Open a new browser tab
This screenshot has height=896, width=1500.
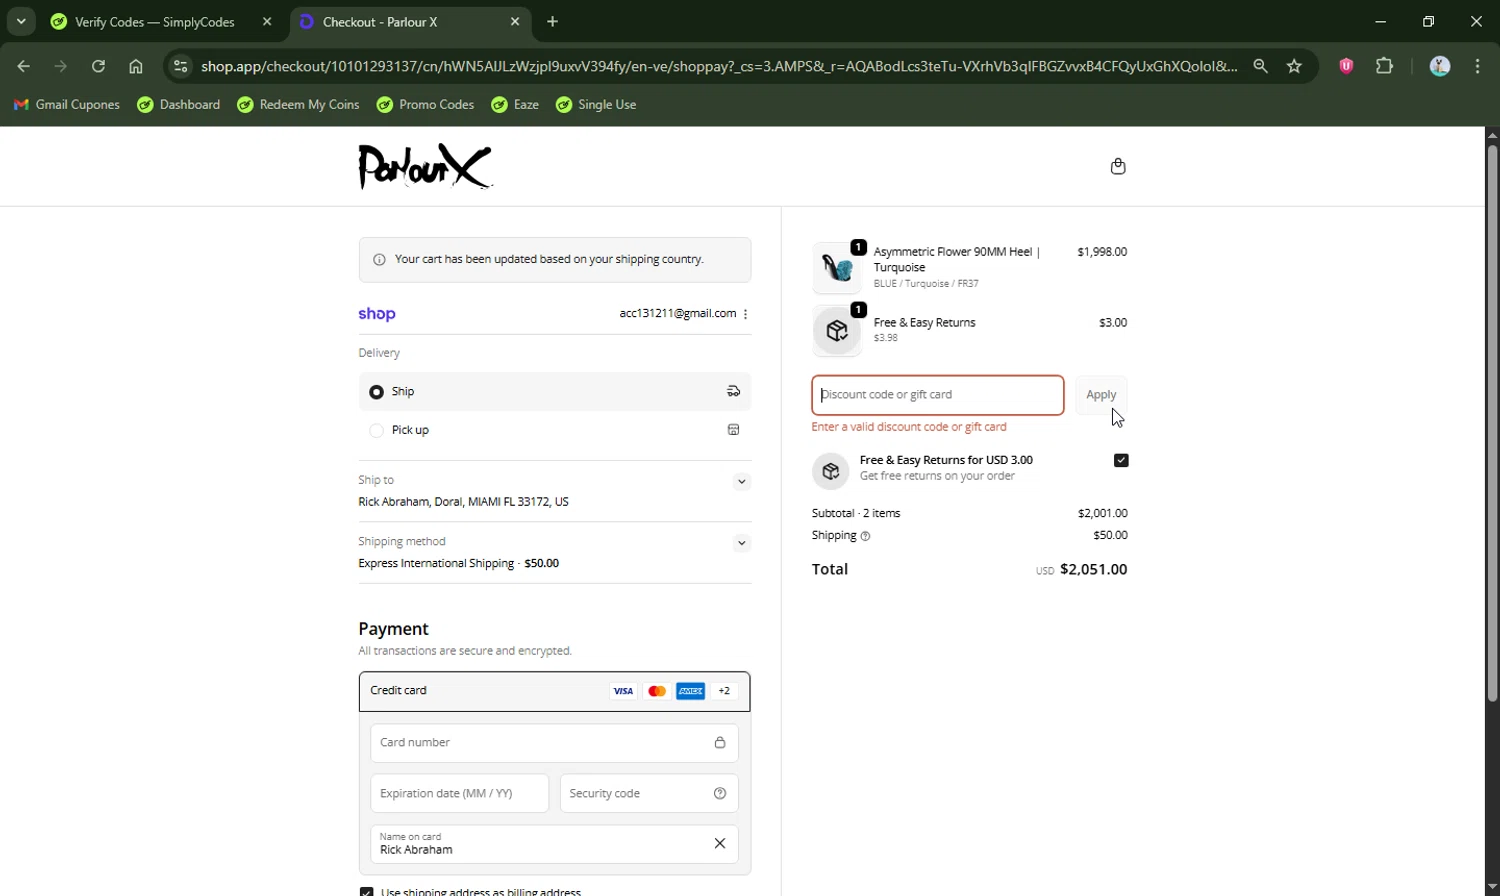(x=552, y=21)
